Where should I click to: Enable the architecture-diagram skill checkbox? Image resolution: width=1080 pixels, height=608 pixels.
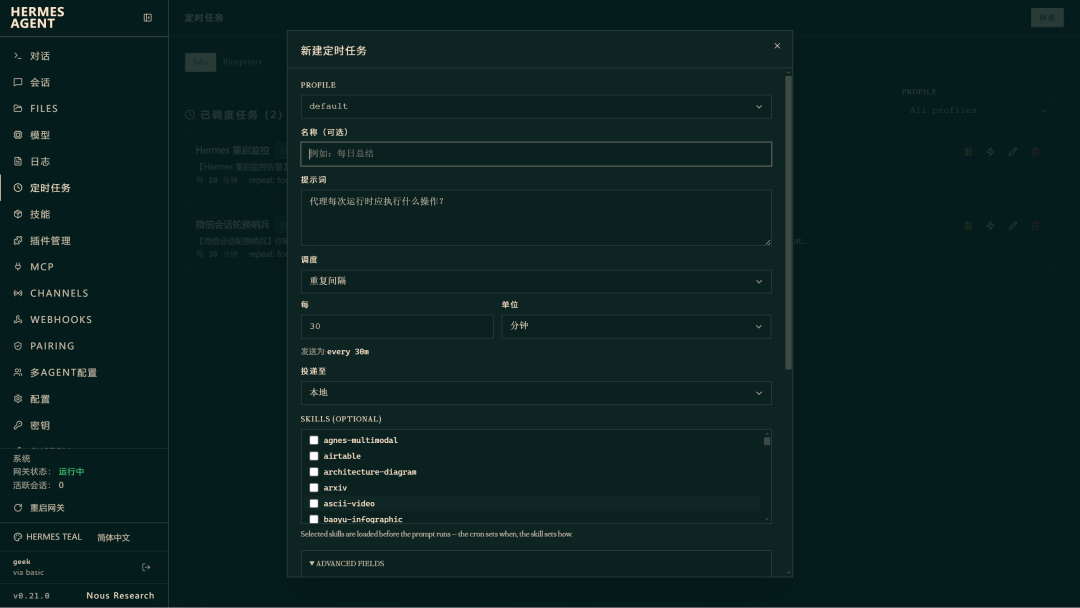tap(314, 472)
